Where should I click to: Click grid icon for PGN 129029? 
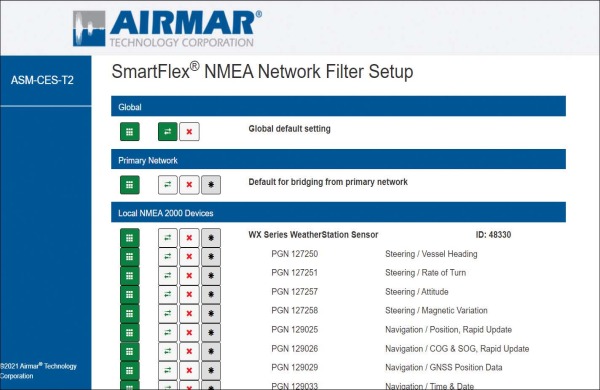pos(130,370)
